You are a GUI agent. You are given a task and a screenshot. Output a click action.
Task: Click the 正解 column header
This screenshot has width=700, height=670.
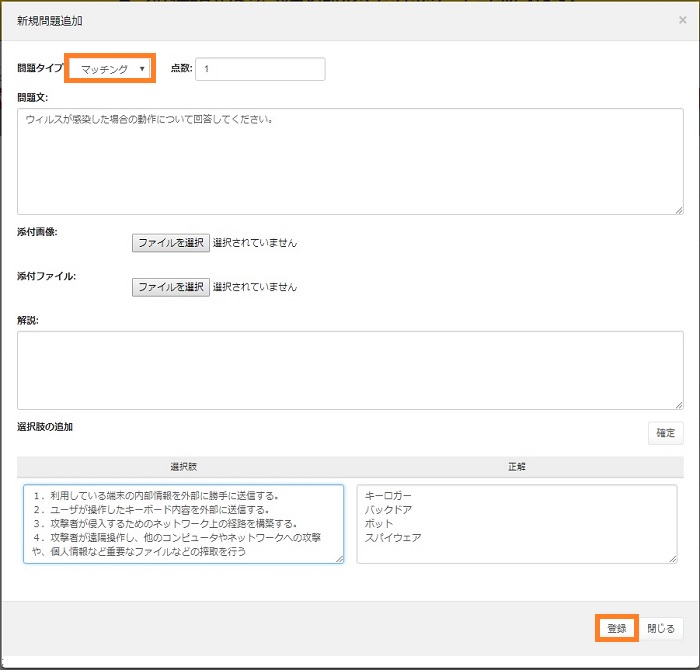coord(516,467)
